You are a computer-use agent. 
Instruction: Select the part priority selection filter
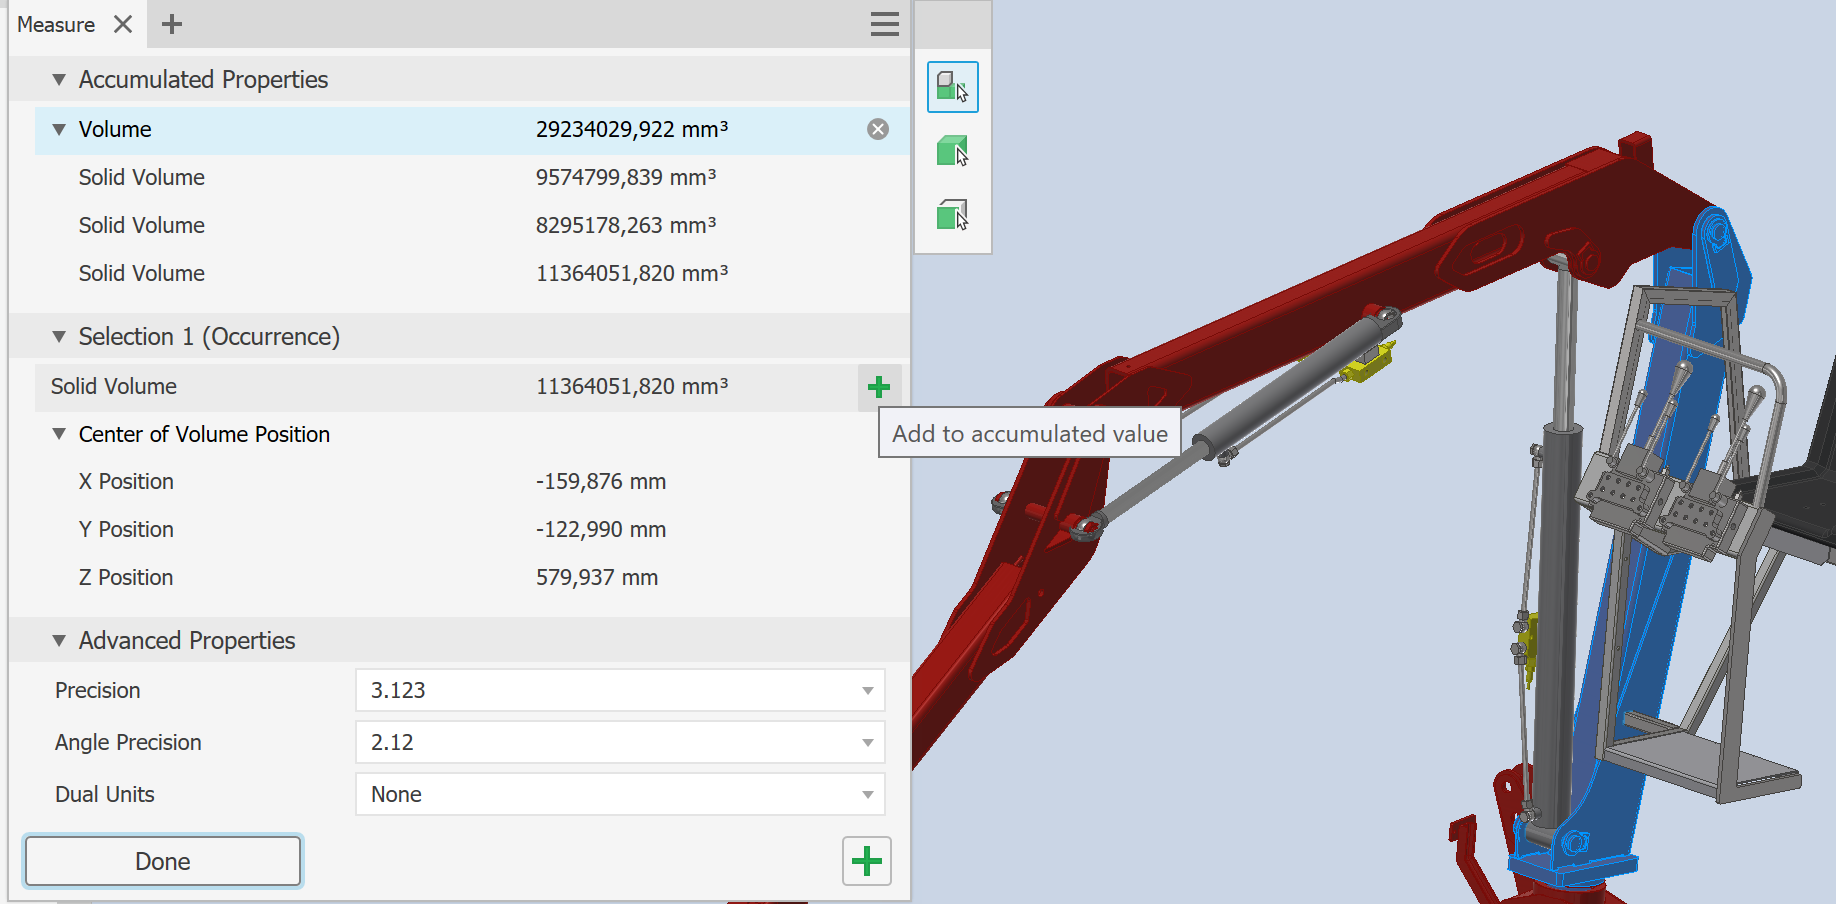(x=951, y=151)
